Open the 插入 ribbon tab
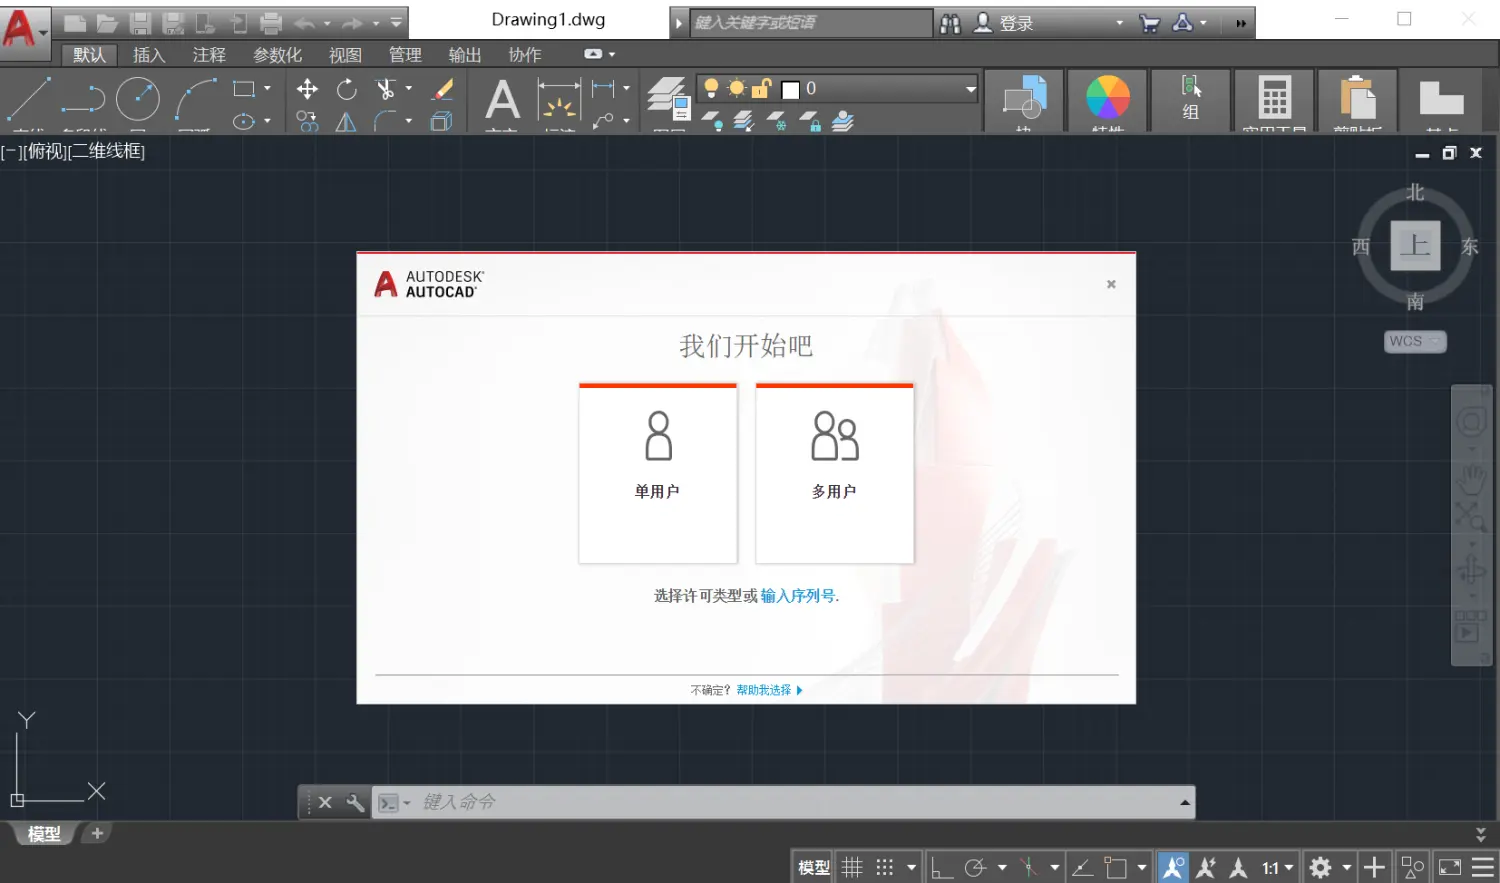The height and width of the screenshot is (883, 1500). coord(149,55)
